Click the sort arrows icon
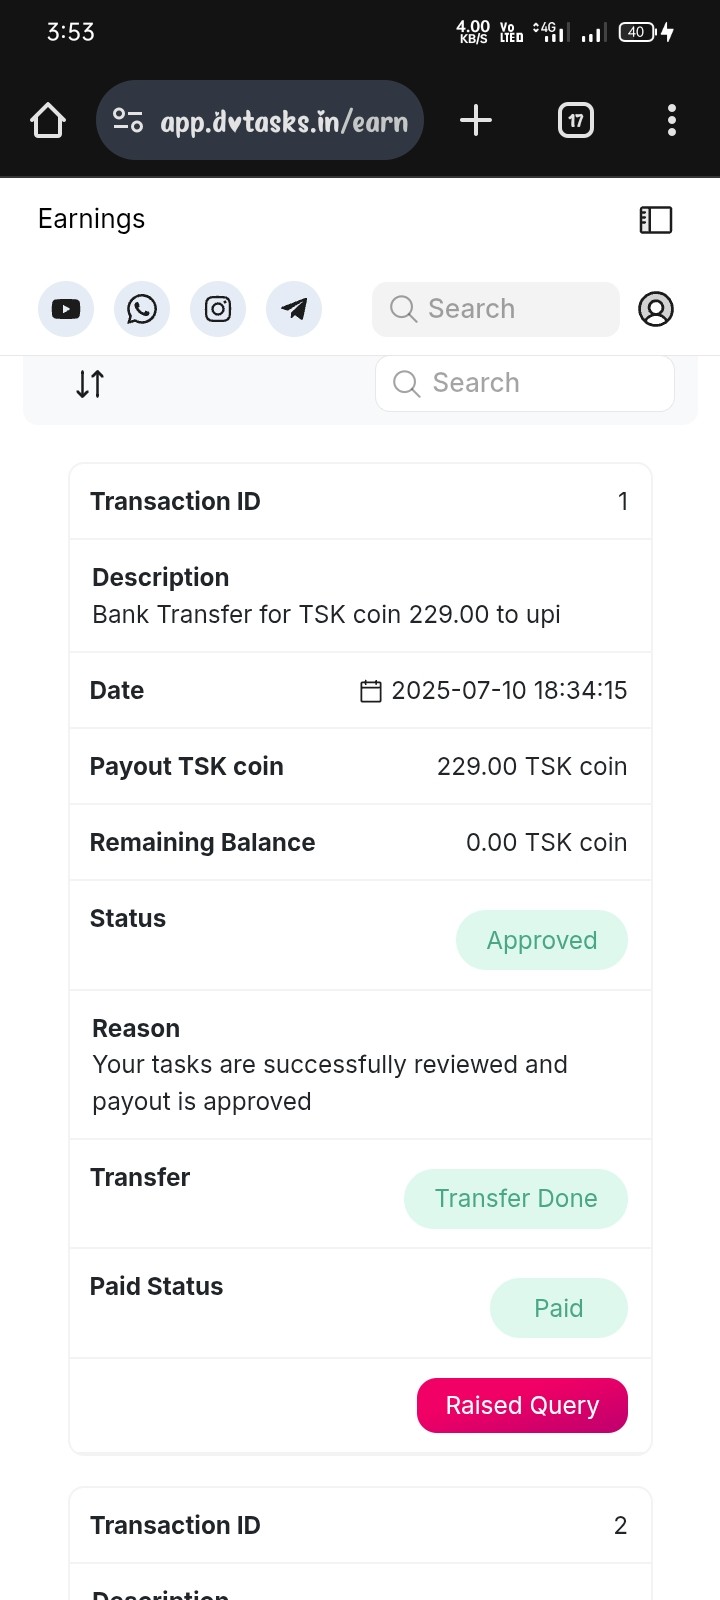 [x=90, y=383]
